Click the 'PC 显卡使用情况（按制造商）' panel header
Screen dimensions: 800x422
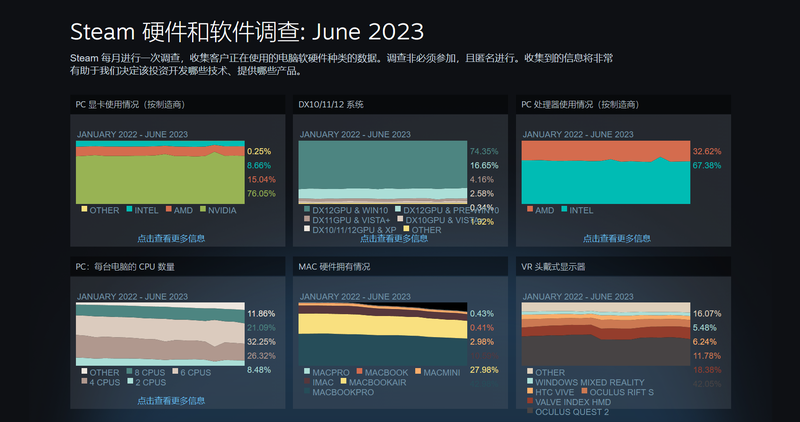coord(178,105)
